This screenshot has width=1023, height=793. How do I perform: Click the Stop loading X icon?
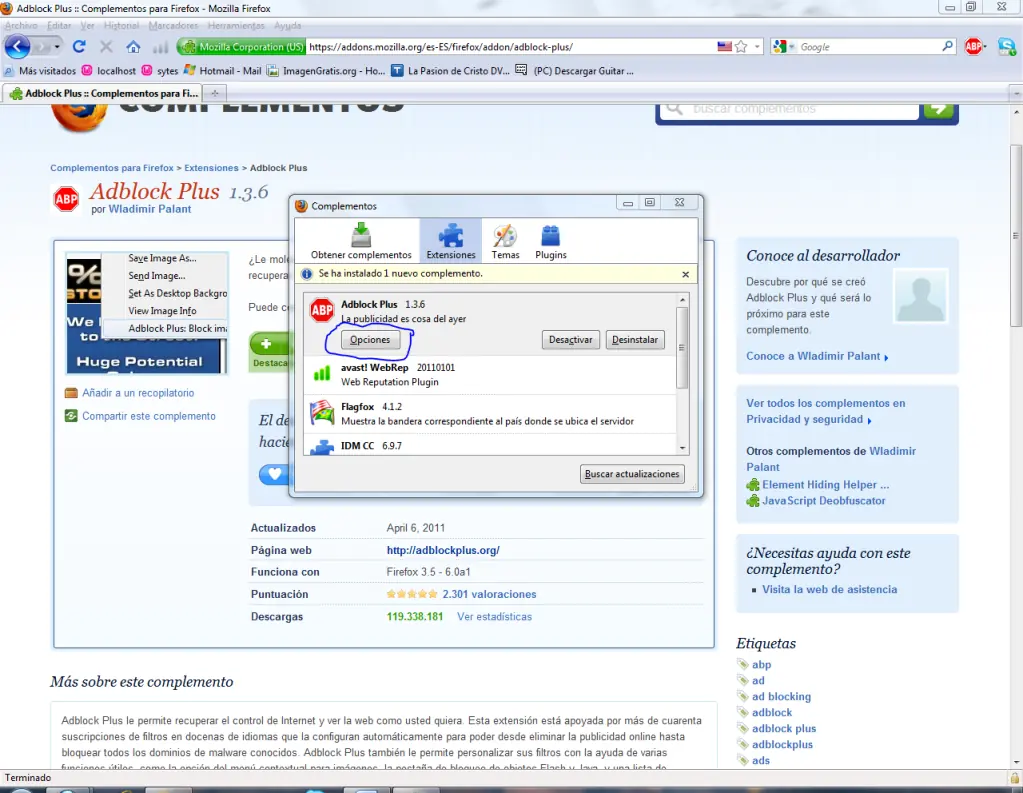point(106,47)
